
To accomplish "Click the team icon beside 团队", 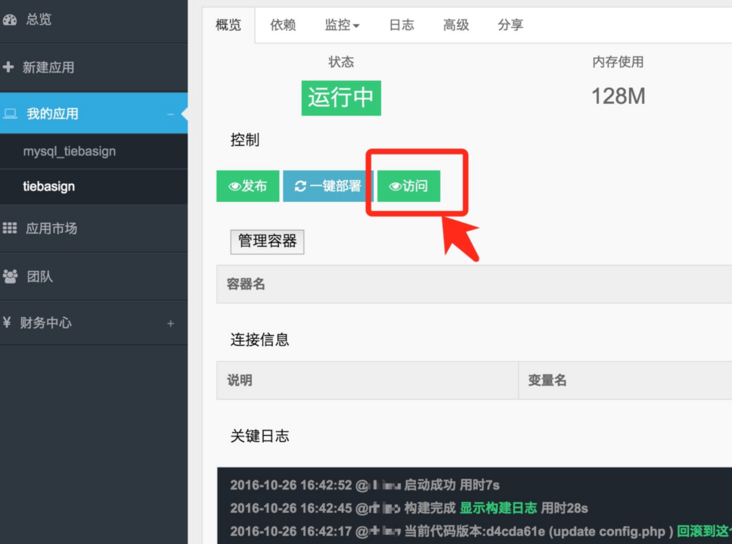I will pos(10,276).
